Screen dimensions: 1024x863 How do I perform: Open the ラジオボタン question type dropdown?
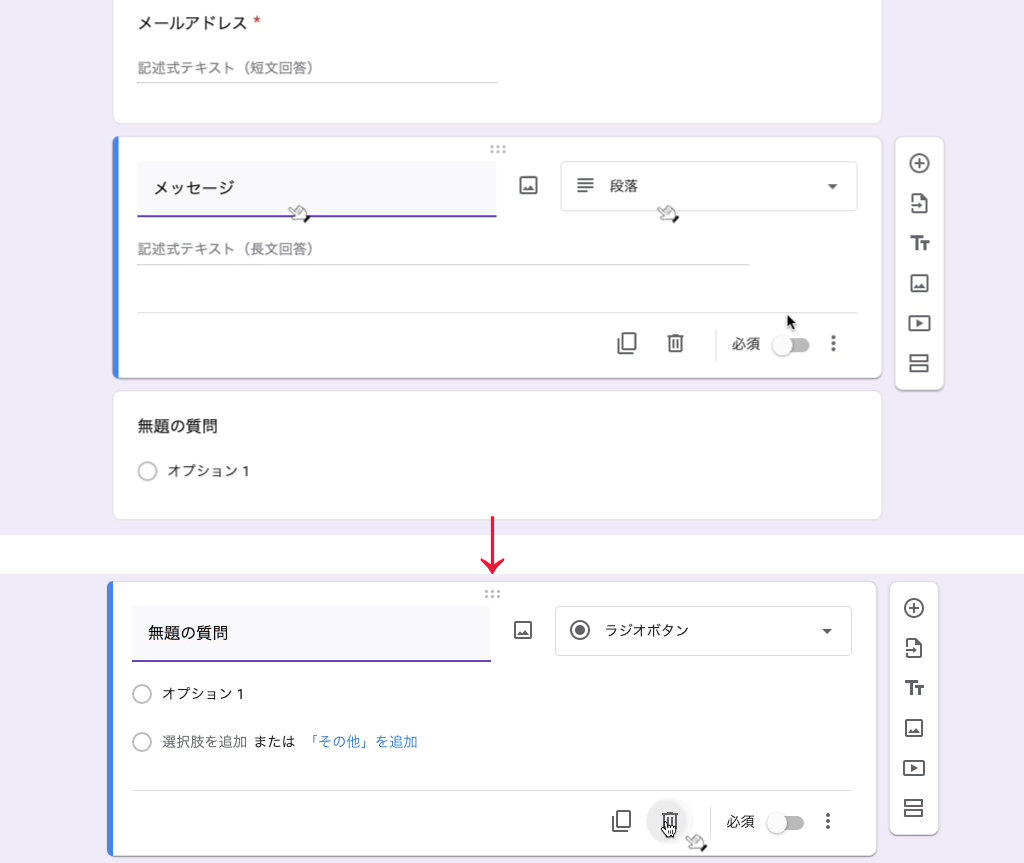[x=703, y=631]
